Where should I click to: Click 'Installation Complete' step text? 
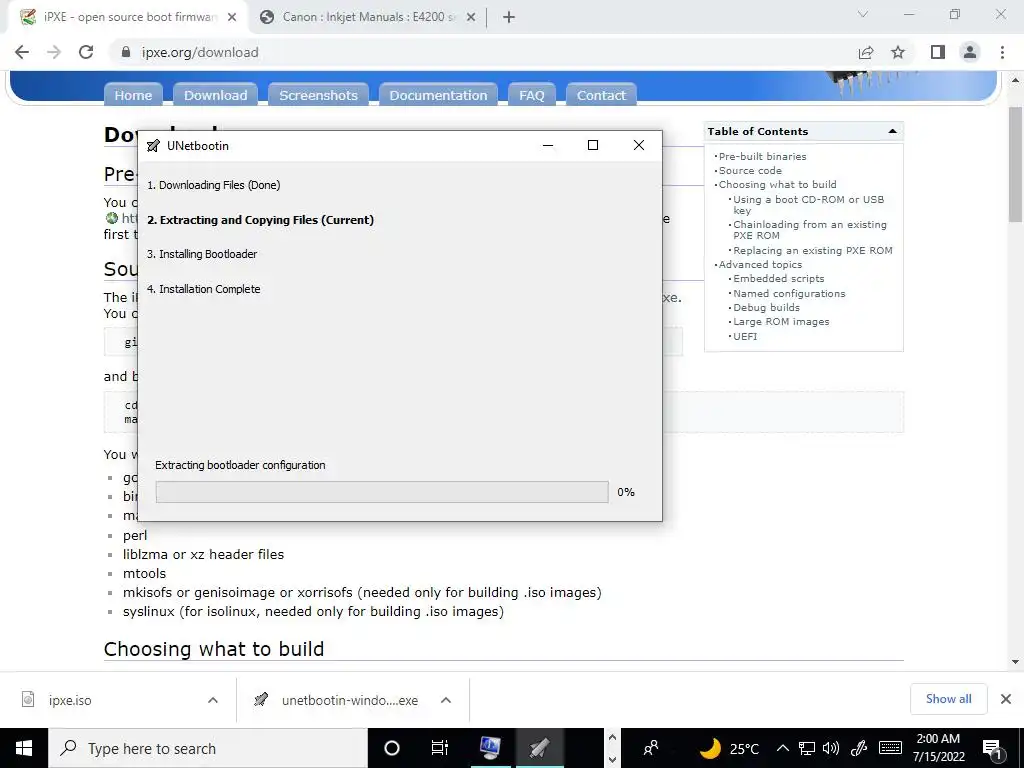coord(204,289)
